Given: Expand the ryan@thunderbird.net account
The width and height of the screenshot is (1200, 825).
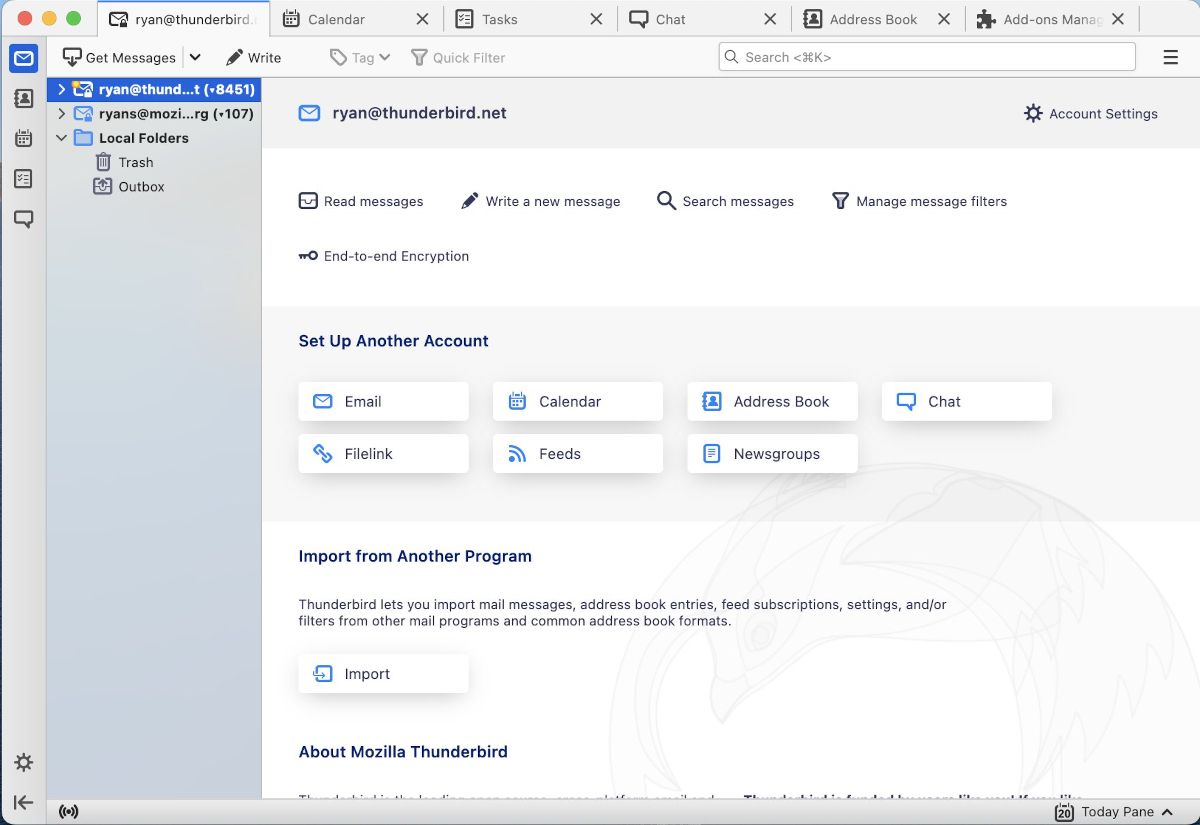Looking at the screenshot, I should [x=61, y=89].
